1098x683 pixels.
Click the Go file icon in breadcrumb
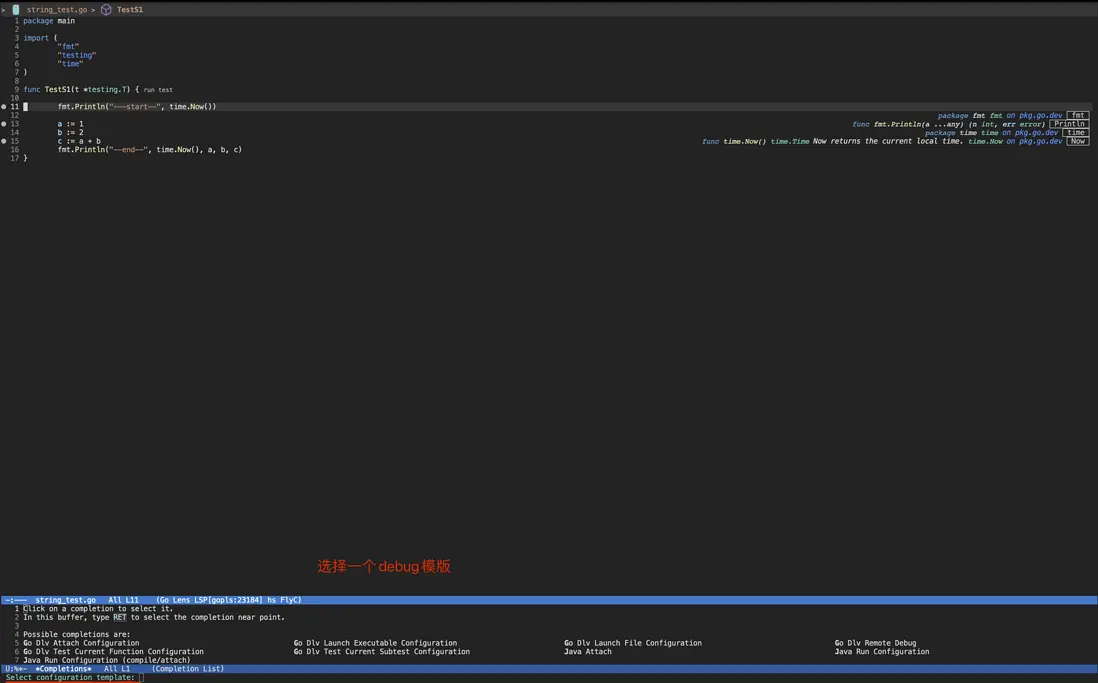15,10
